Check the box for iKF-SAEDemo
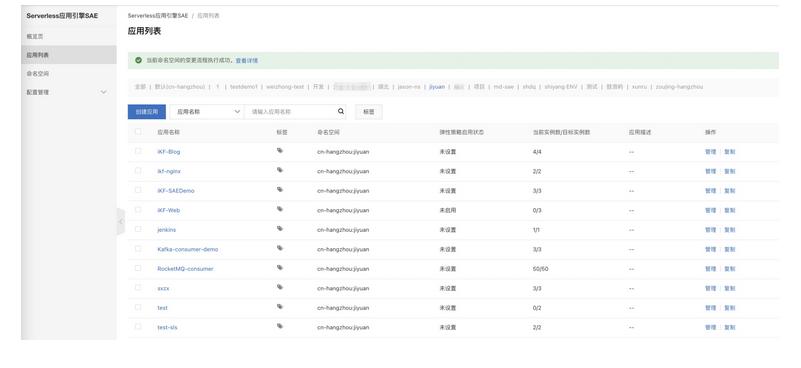801x368 pixels. (x=138, y=190)
